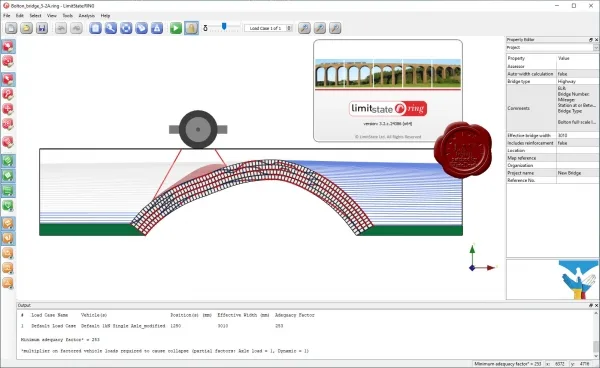Click the 'Organization' property row
600x368 pixels.
[x=553, y=165]
